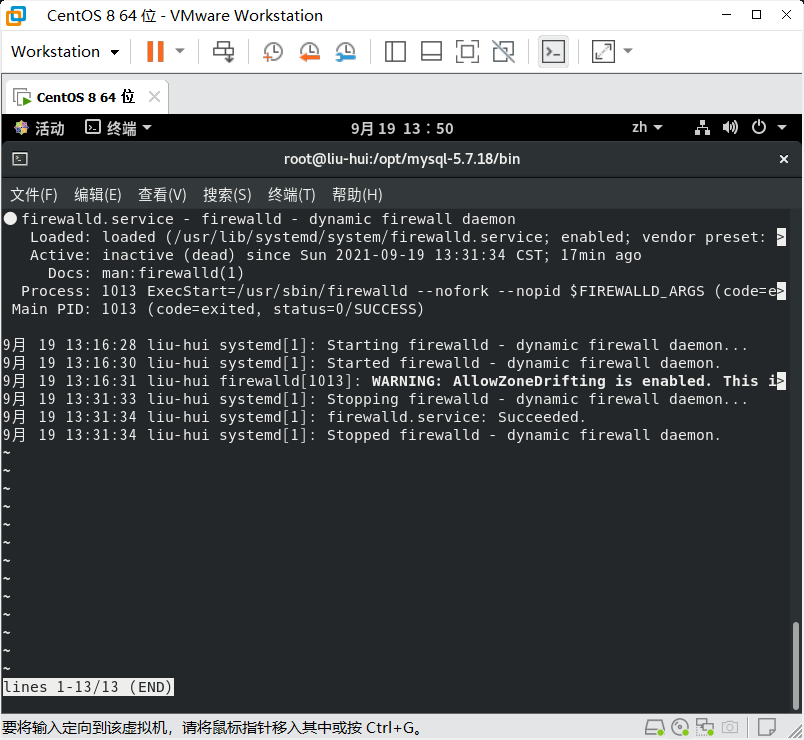Click the CD/DVD drive status icon

click(x=680, y=727)
